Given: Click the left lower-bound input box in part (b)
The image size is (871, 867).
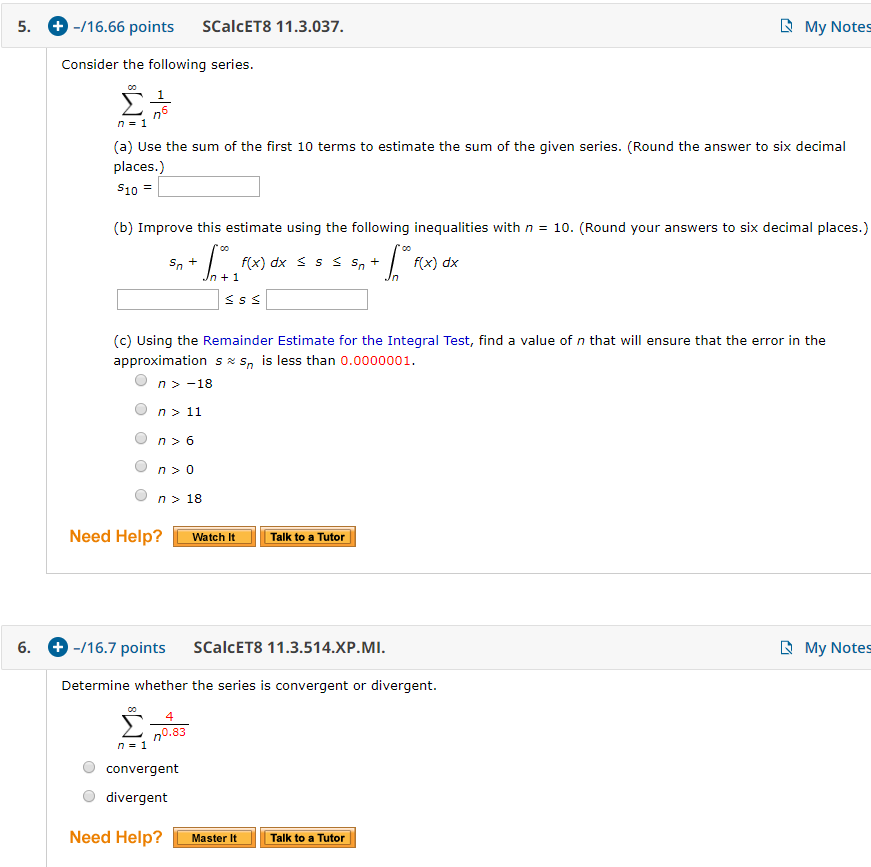Looking at the screenshot, I should 167,299.
